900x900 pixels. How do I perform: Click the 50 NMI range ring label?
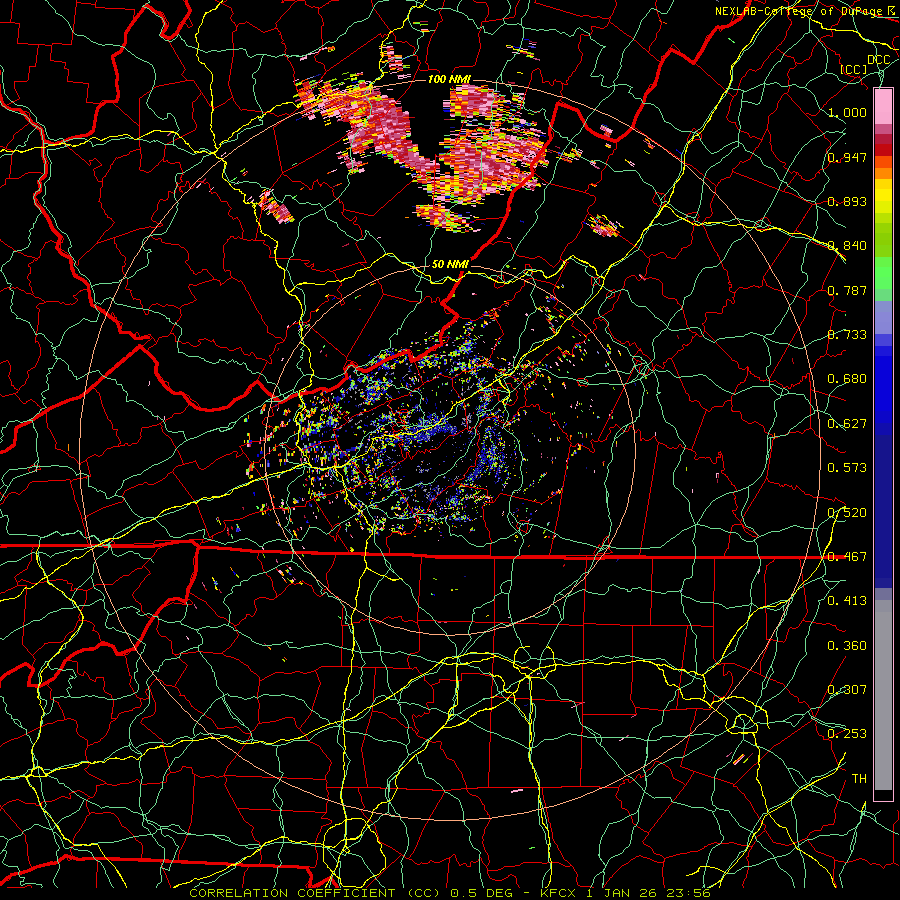coord(450,265)
